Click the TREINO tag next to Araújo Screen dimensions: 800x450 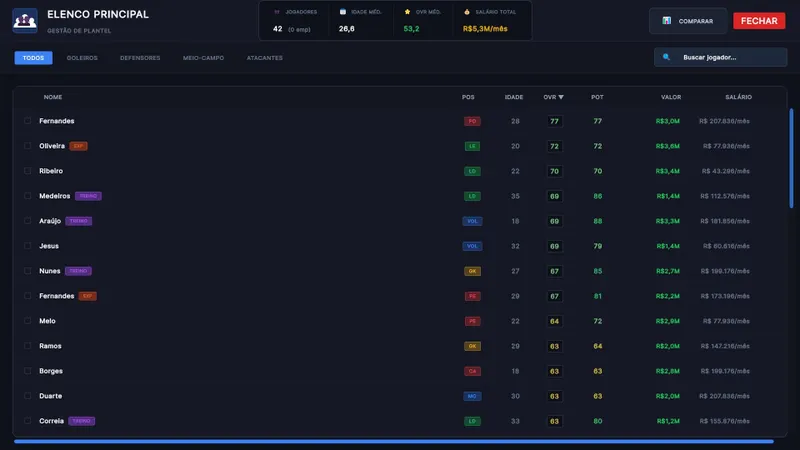click(x=79, y=221)
